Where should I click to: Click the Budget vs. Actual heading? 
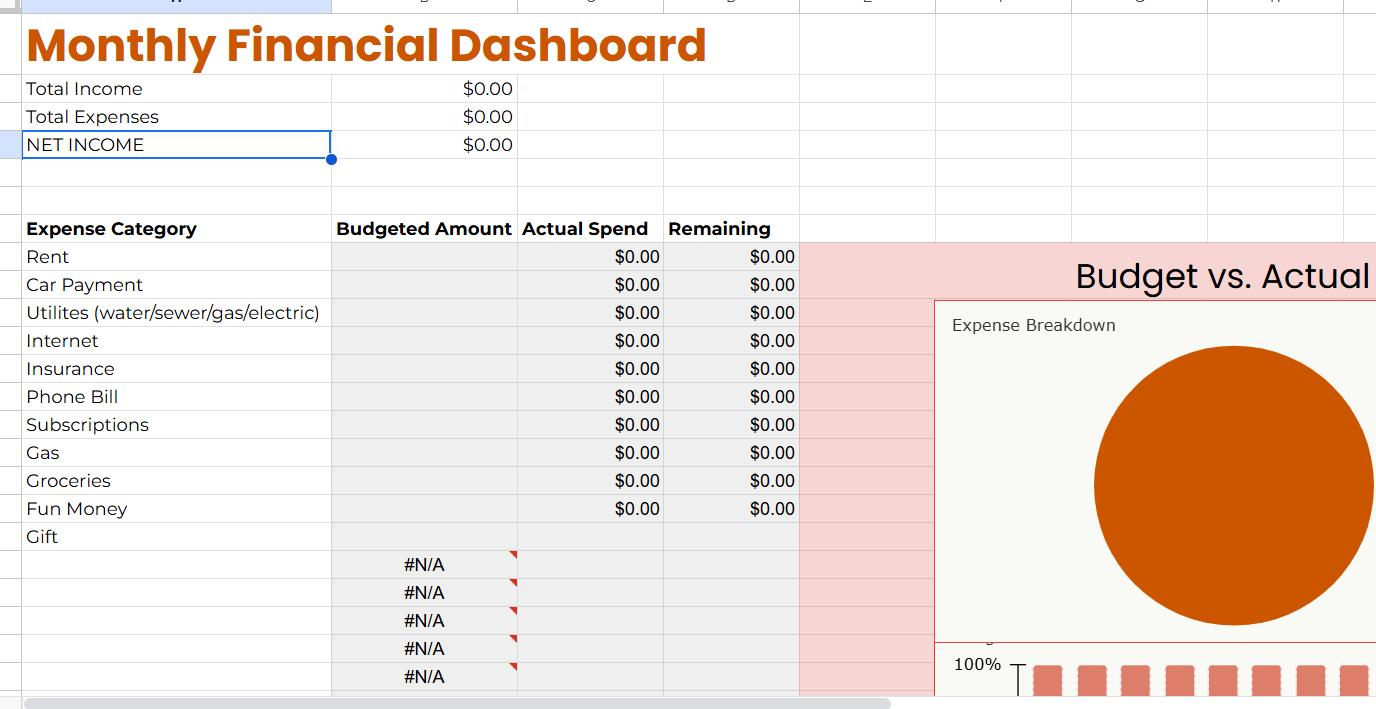1222,275
